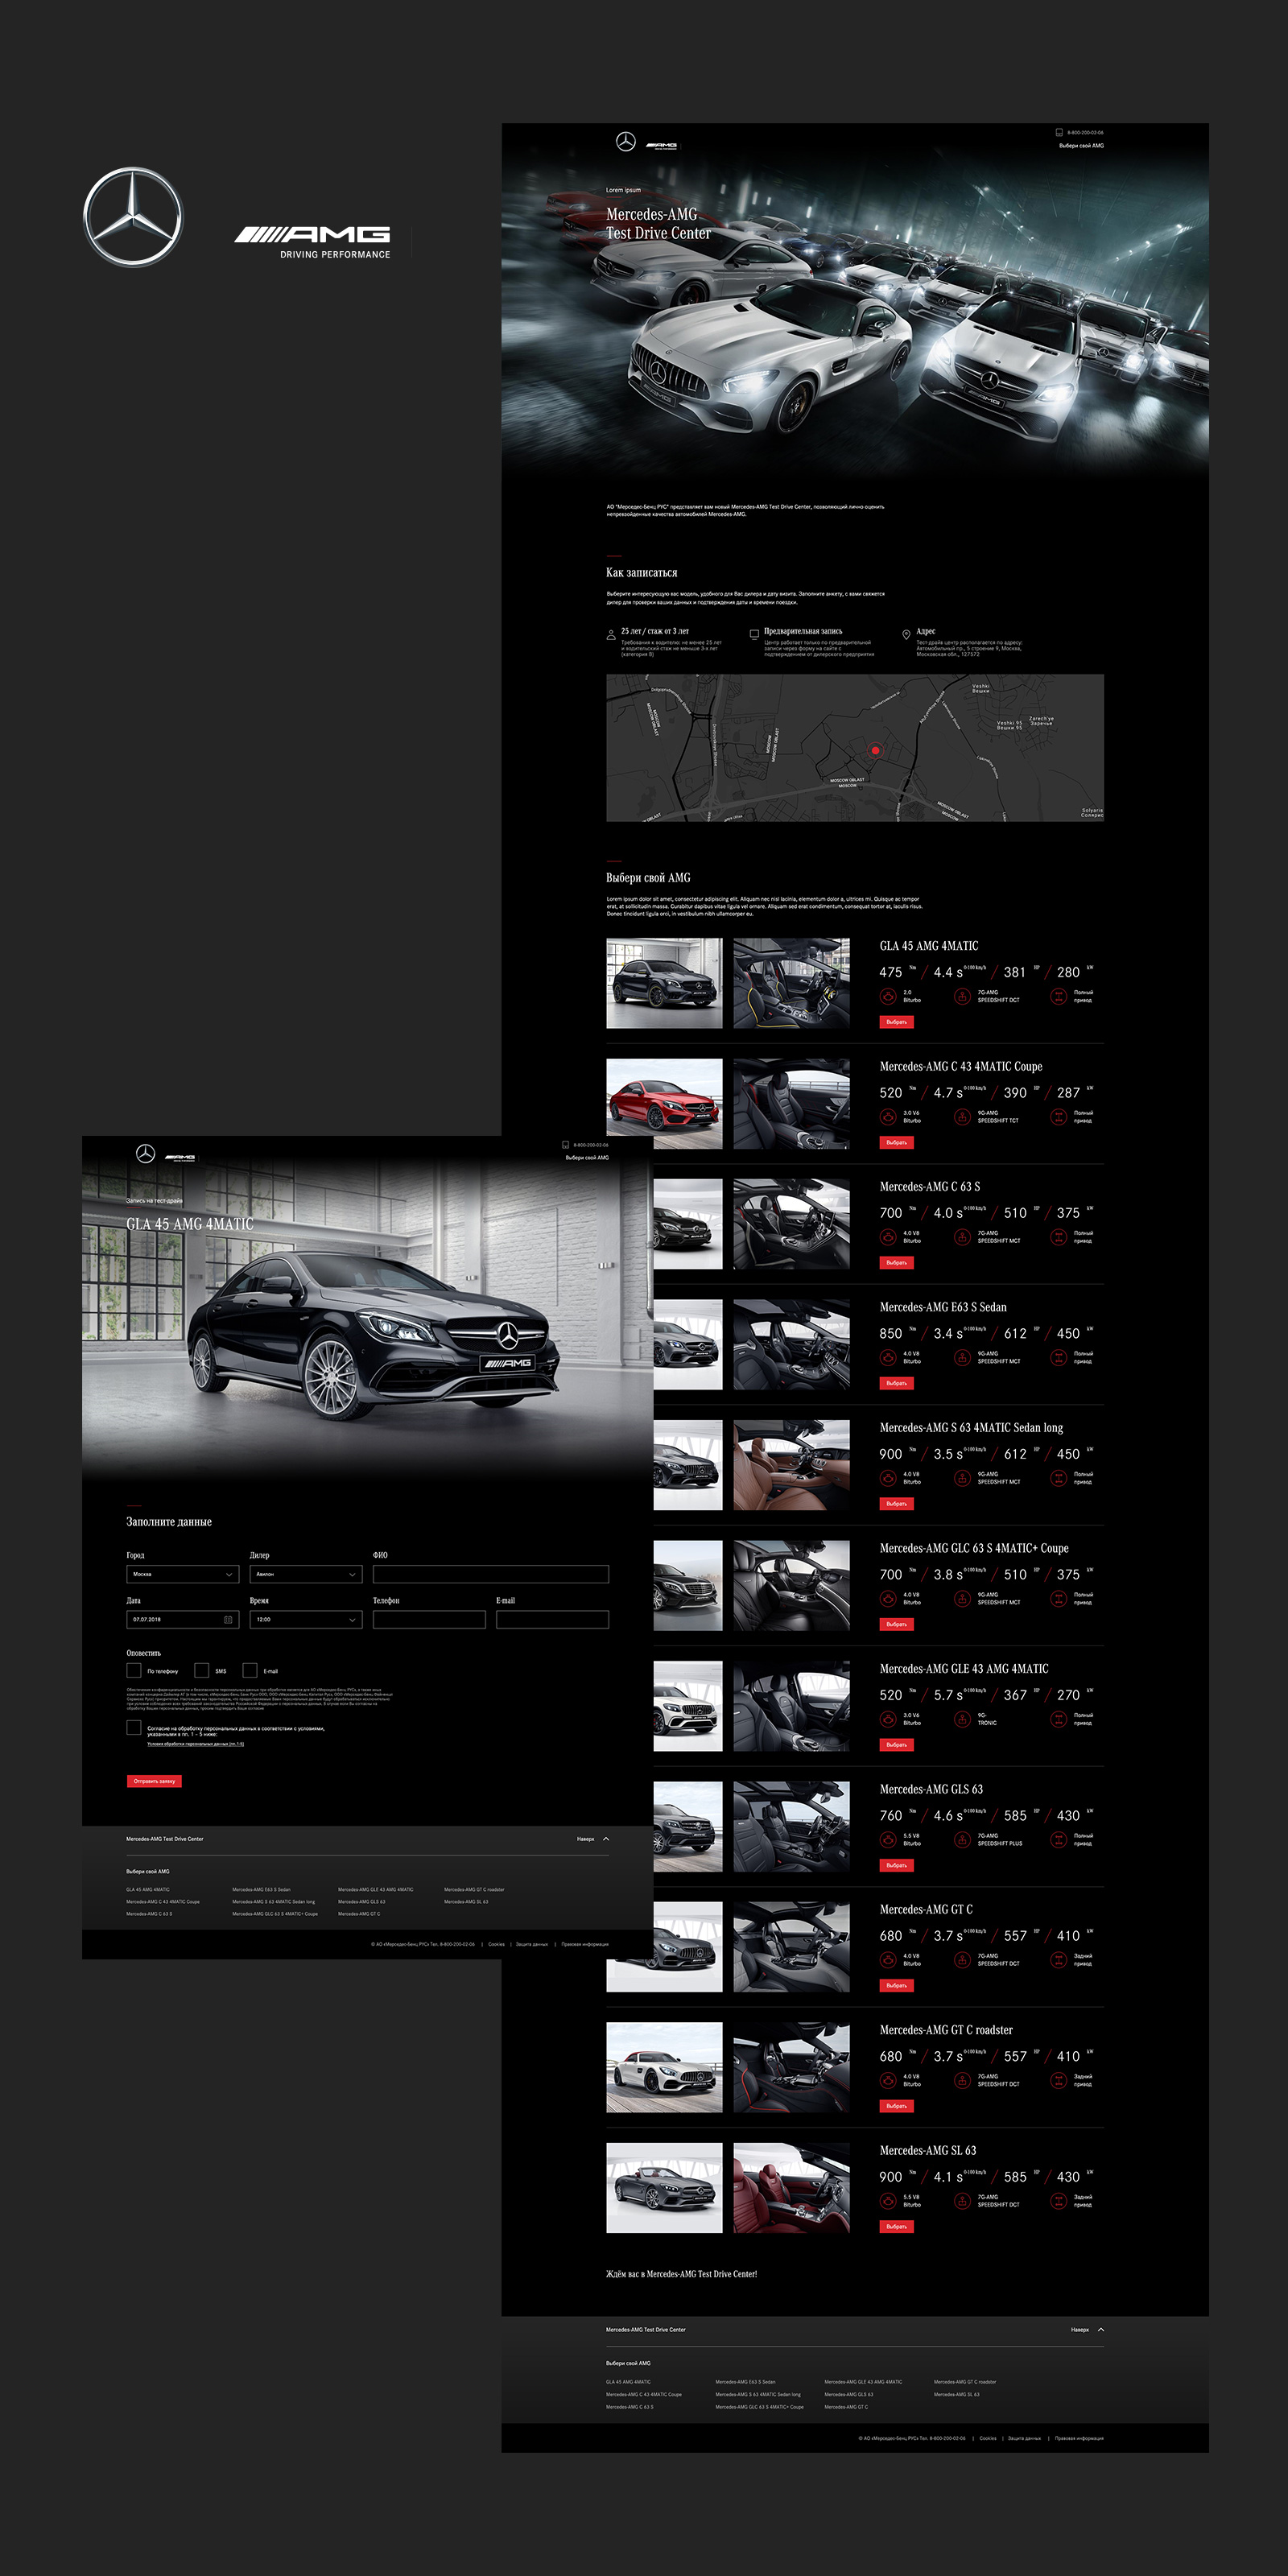The width and height of the screenshot is (1288, 2576).
Task: Click the drivetrain icon in the E63 S Sedan row
Action: point(1058,1358)
